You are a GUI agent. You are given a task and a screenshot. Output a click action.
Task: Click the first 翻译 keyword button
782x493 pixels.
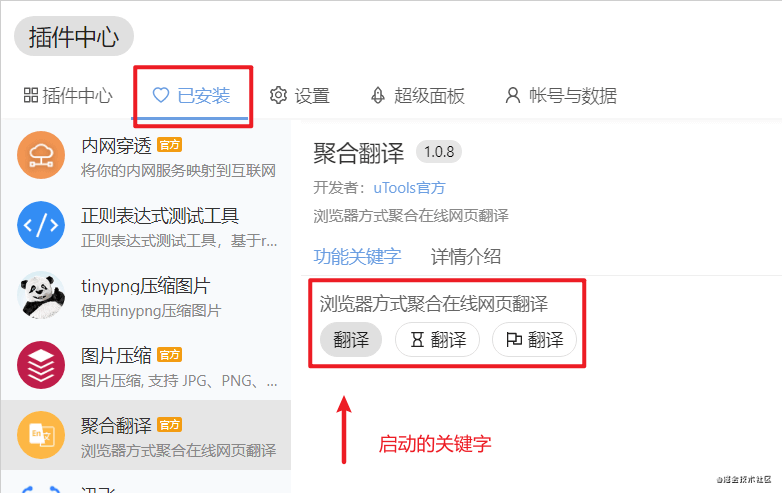(x=351, y=339)
